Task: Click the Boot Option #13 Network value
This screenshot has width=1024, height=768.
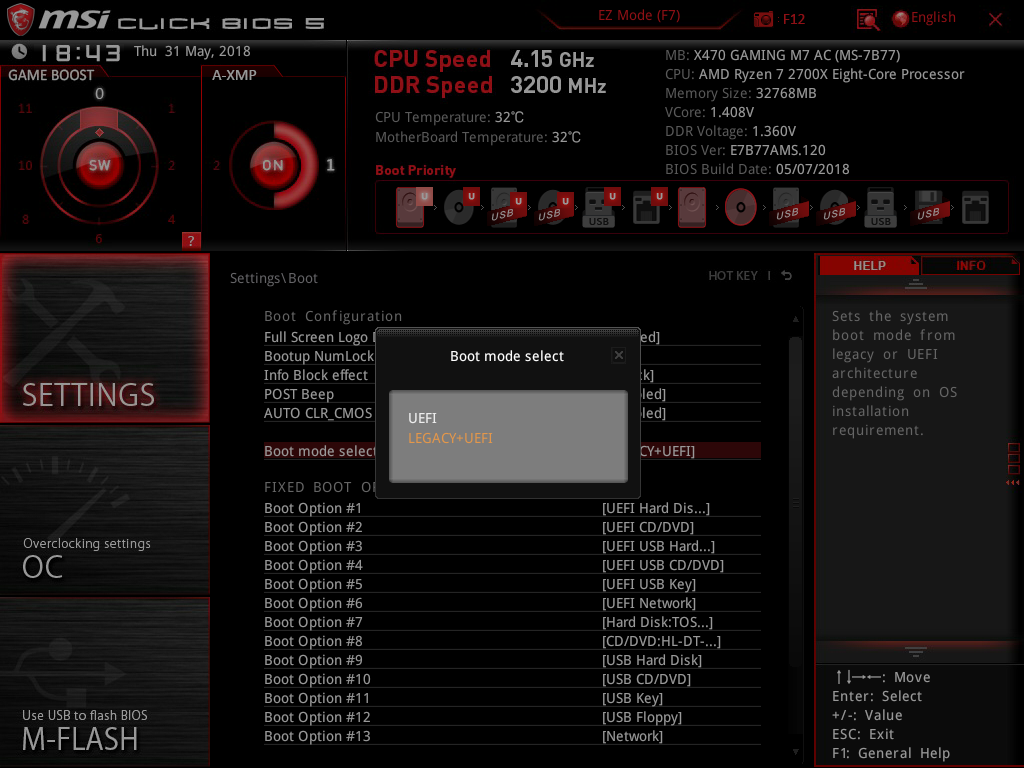Action: click(x=632, y=736)
